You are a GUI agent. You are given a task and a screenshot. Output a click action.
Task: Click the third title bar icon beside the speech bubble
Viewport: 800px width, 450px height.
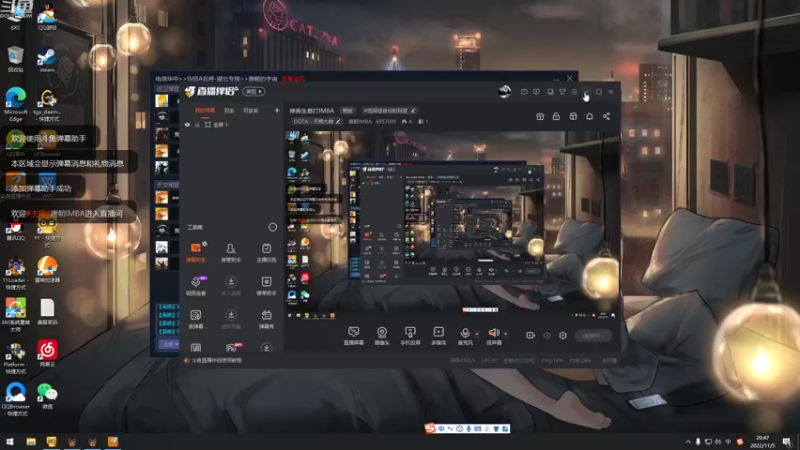[x=550, y=92]
